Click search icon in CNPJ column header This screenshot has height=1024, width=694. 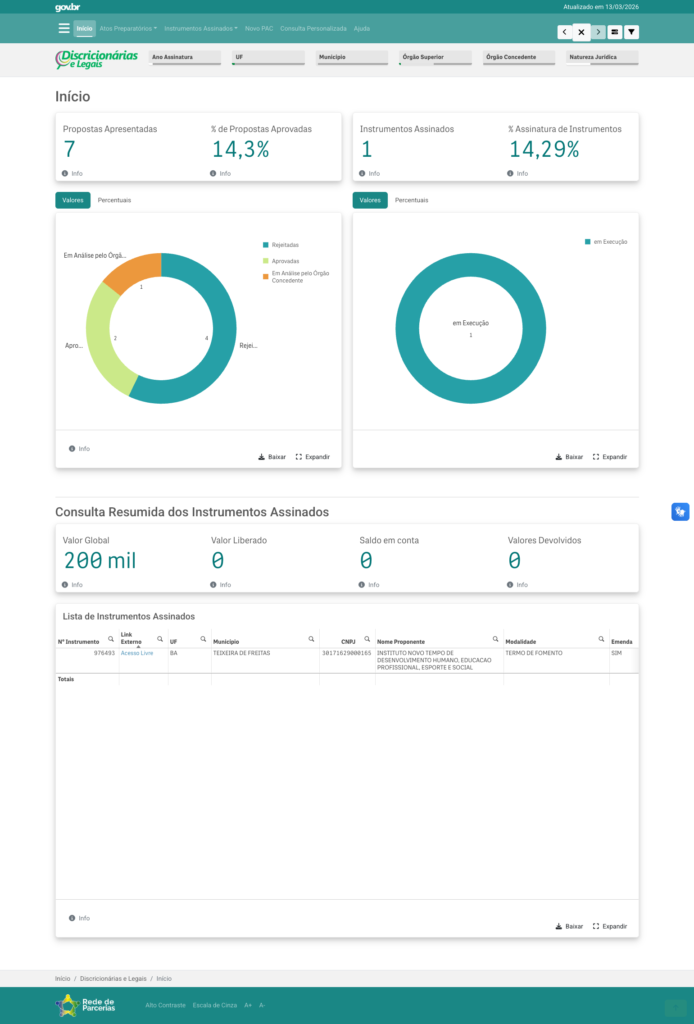367,638
